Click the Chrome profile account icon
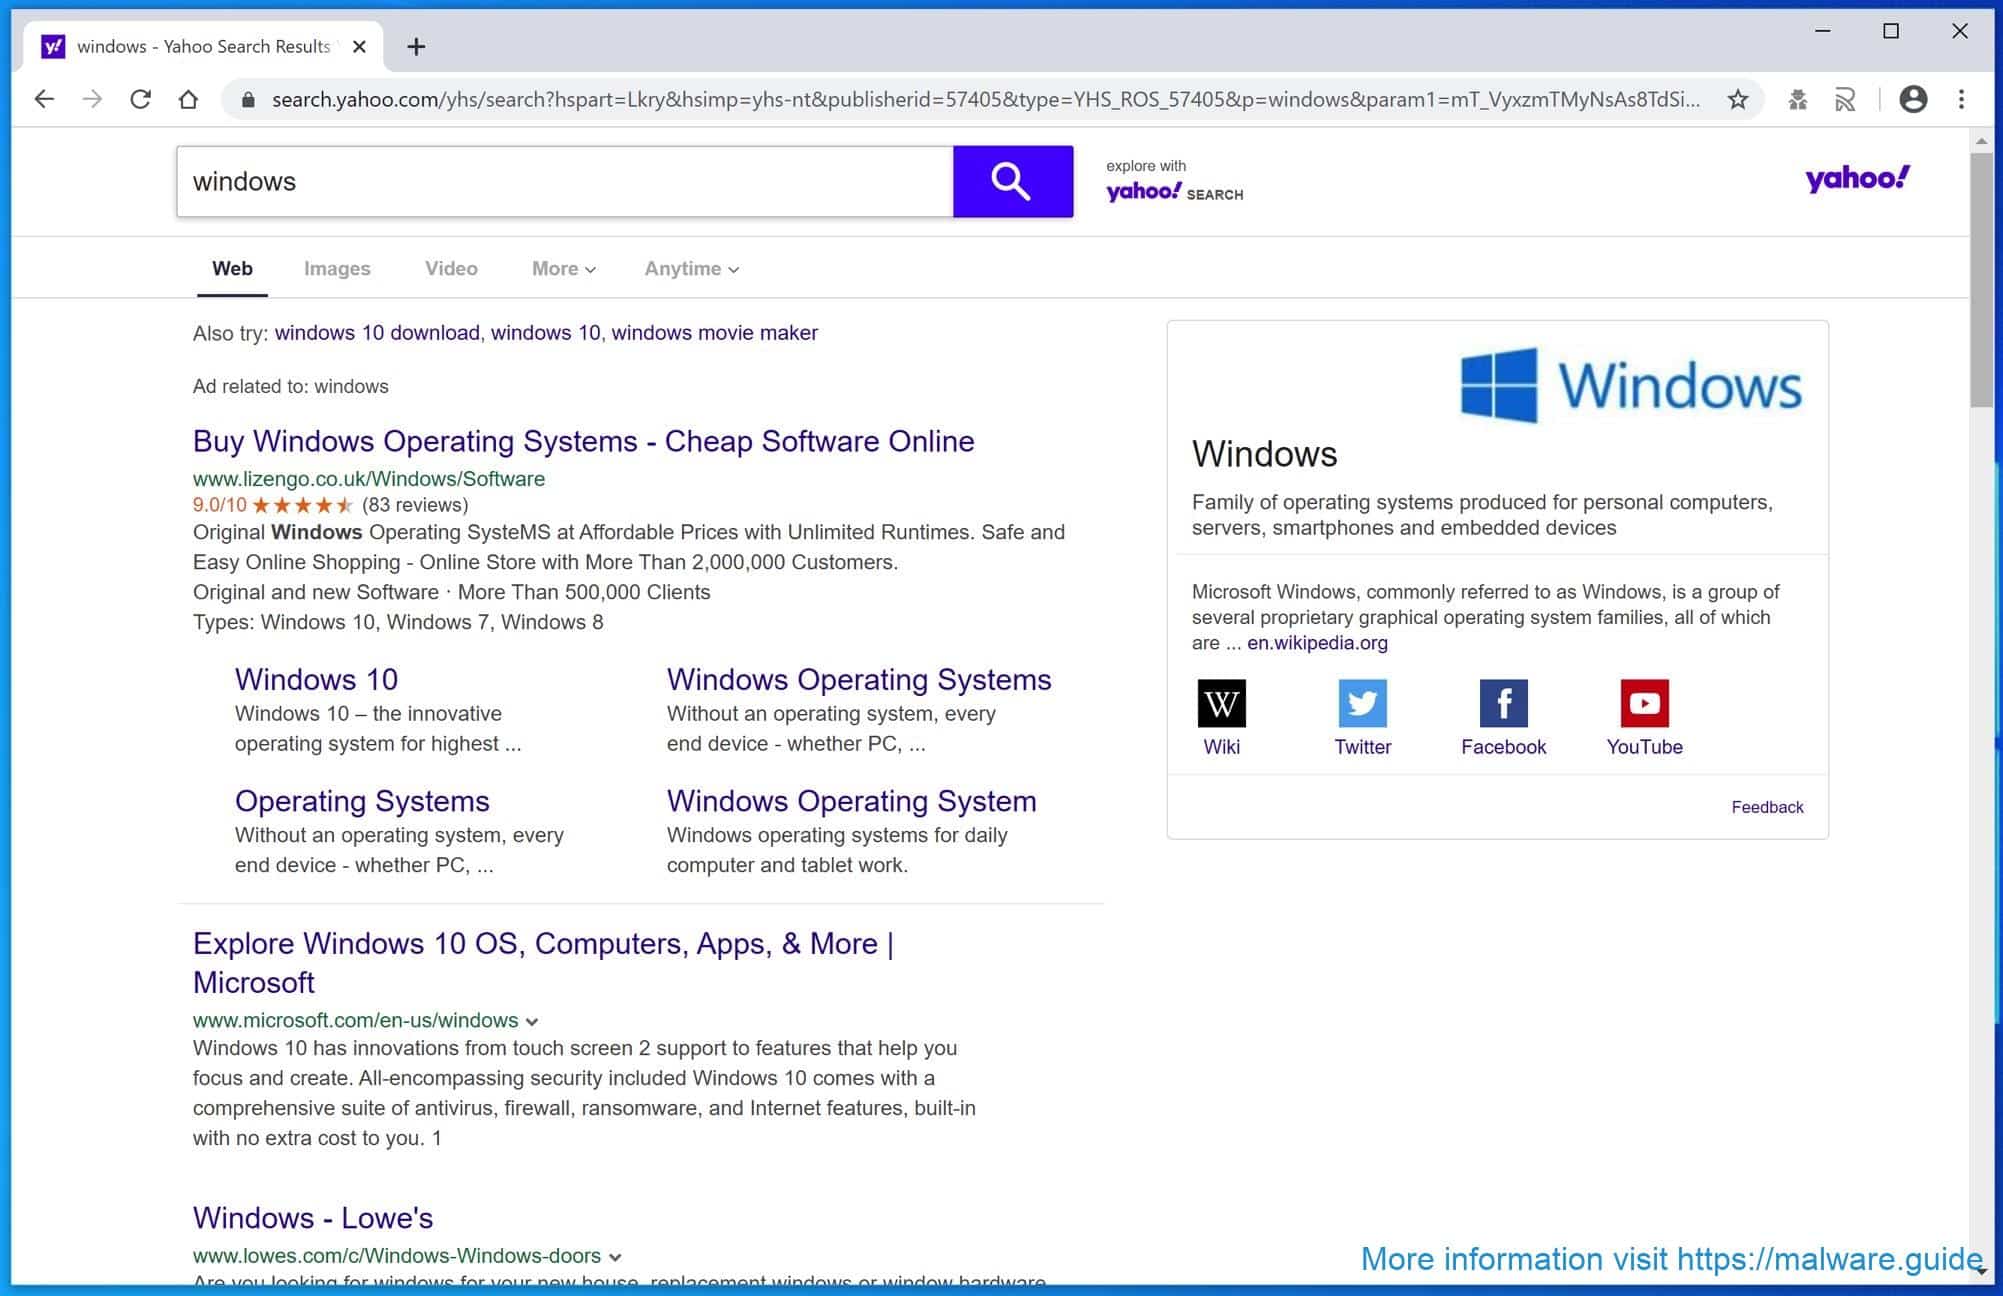The width and height of the screenshot is (2003, 1296). tap(1911, 99)
